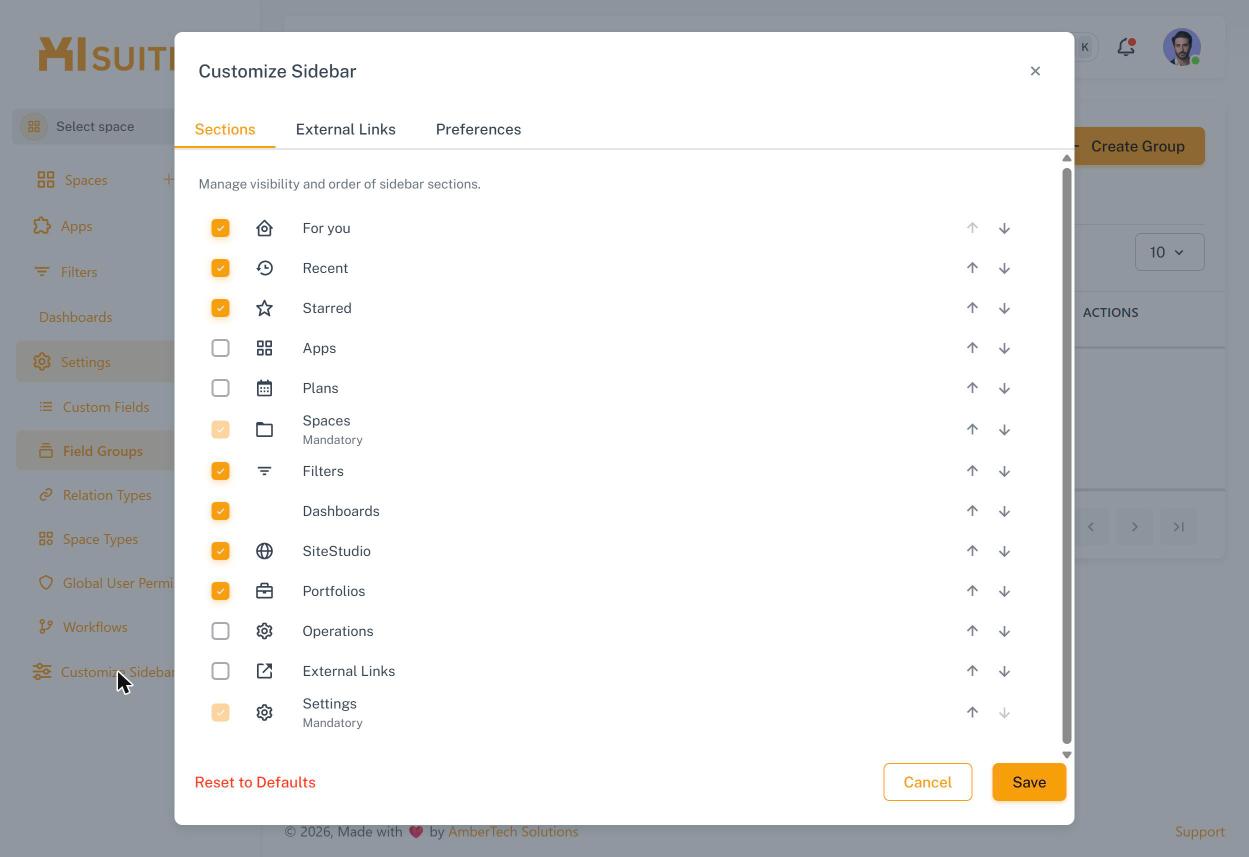
Task: Click the scrollbar down arrow
Action: click(1066, 755)
